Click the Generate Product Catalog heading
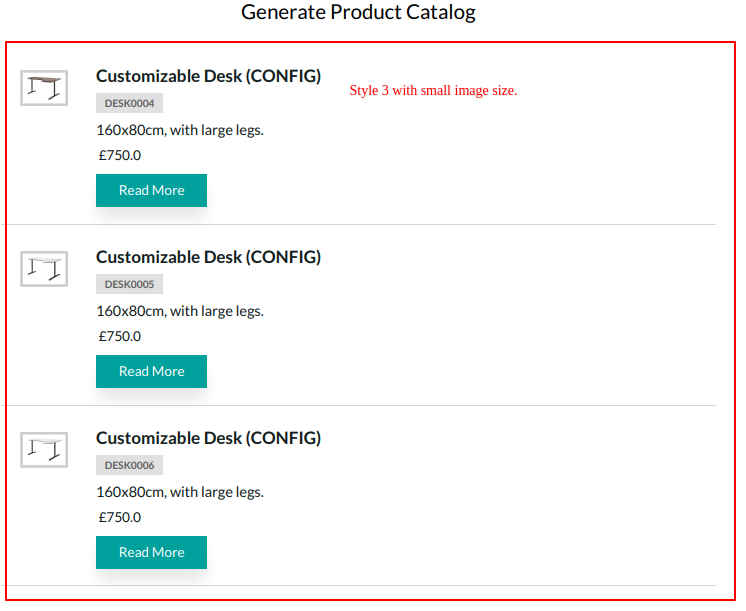 click(358, 12)
